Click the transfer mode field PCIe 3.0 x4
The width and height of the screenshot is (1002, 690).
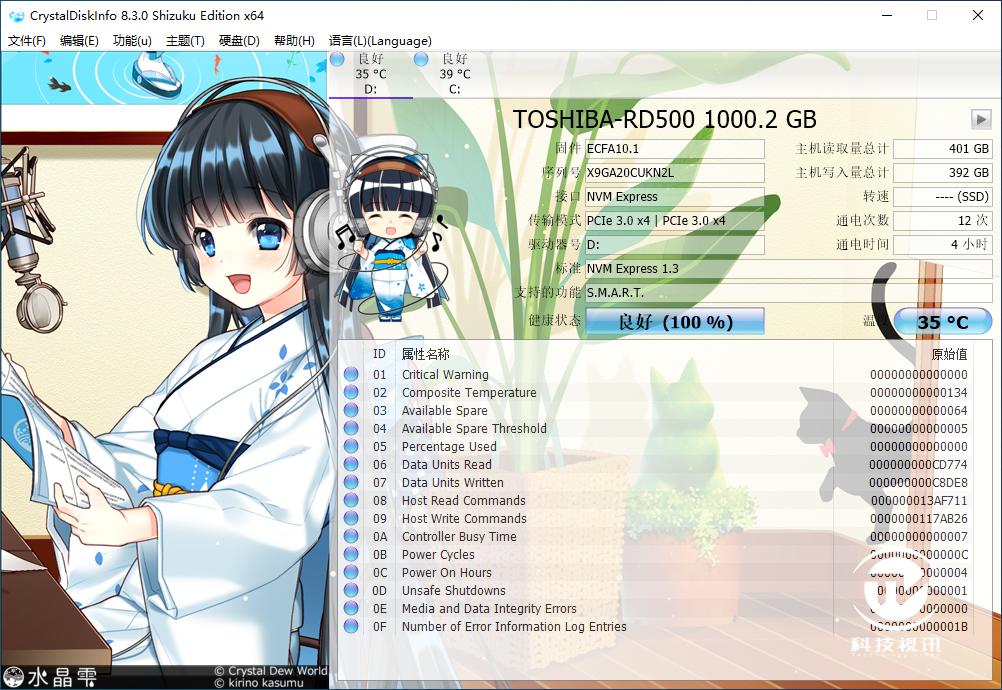point(675,220)
